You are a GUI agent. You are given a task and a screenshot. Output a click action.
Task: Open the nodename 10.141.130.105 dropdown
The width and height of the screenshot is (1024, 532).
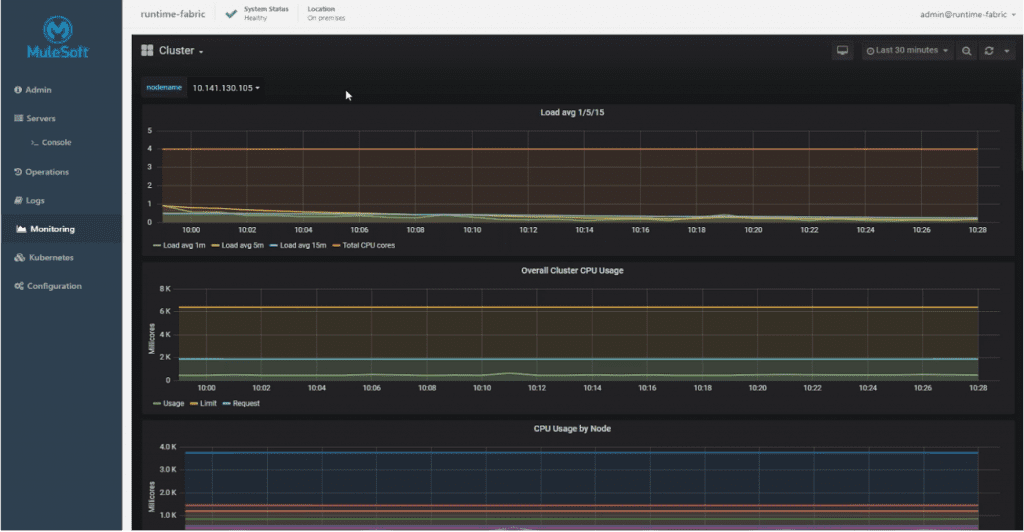click(x=226, y=88)
